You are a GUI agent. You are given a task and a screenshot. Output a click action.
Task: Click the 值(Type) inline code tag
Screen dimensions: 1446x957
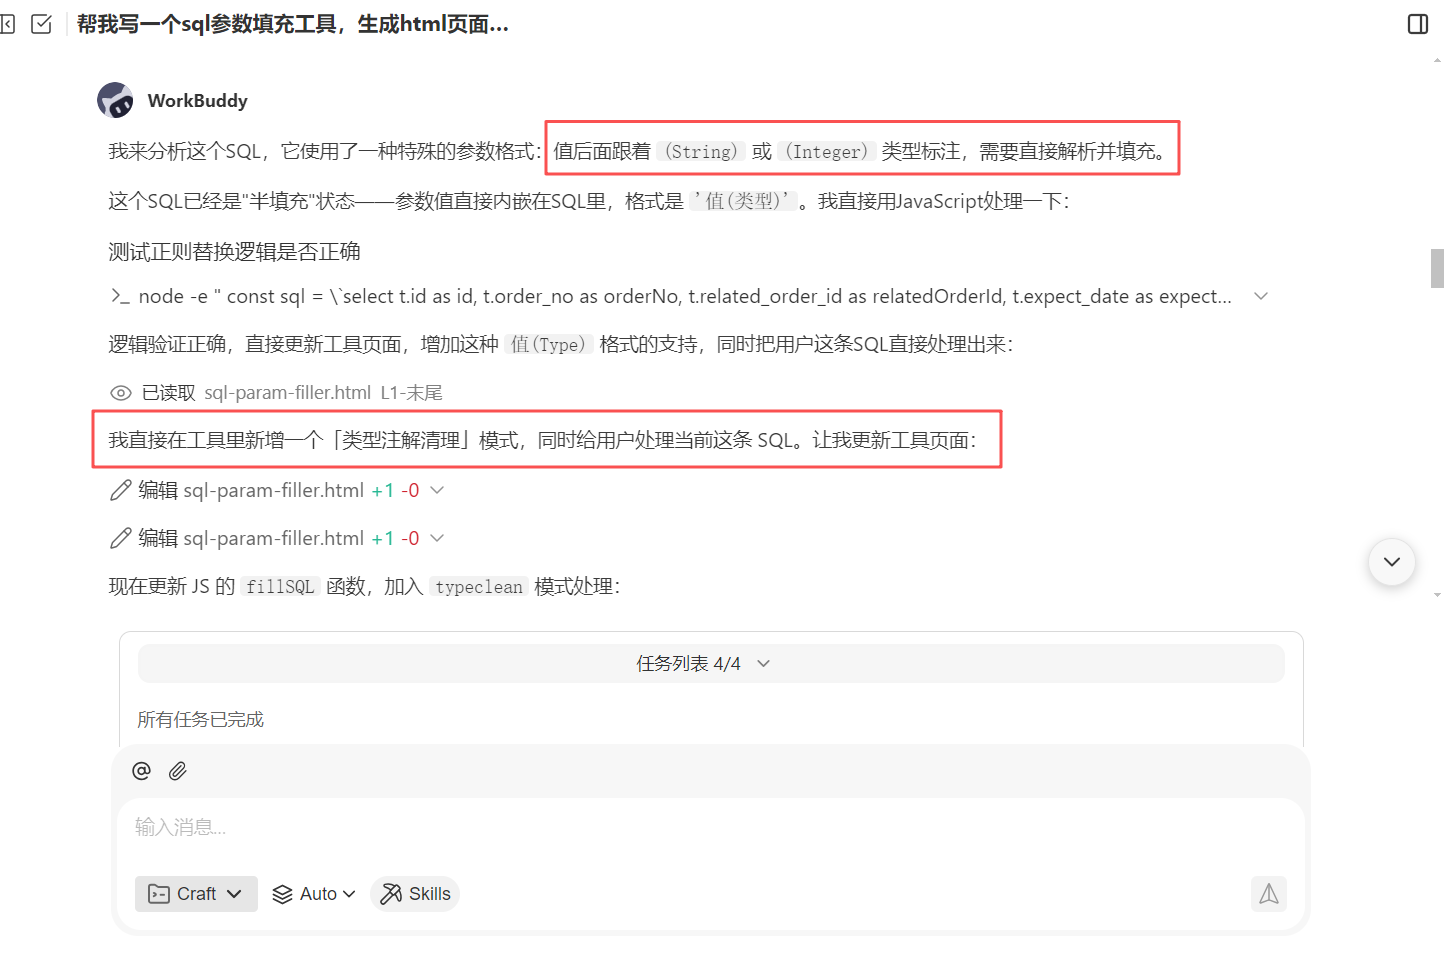(x=548, y=345)
